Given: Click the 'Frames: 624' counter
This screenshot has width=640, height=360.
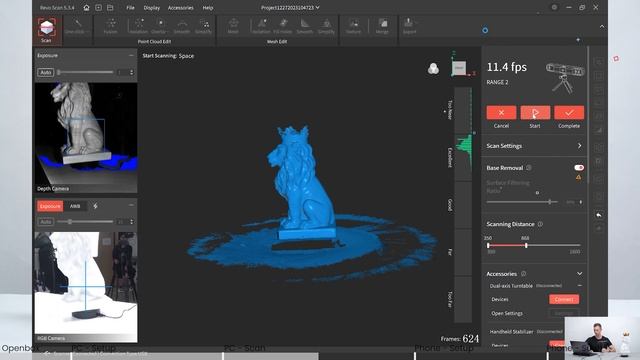Looking at the screenshot, I should tap(460, 339).
